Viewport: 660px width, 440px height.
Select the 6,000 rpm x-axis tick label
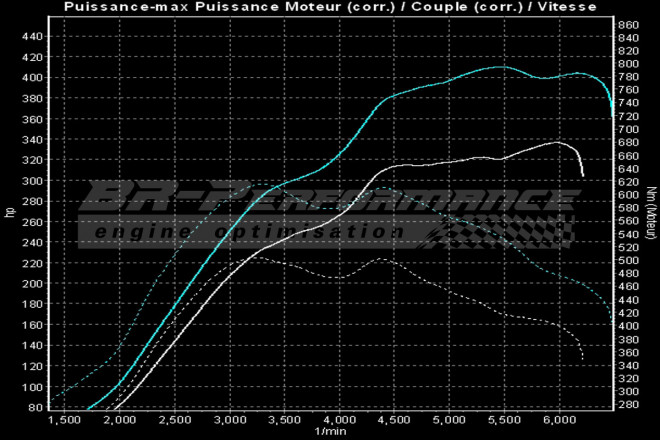point(558,419)
